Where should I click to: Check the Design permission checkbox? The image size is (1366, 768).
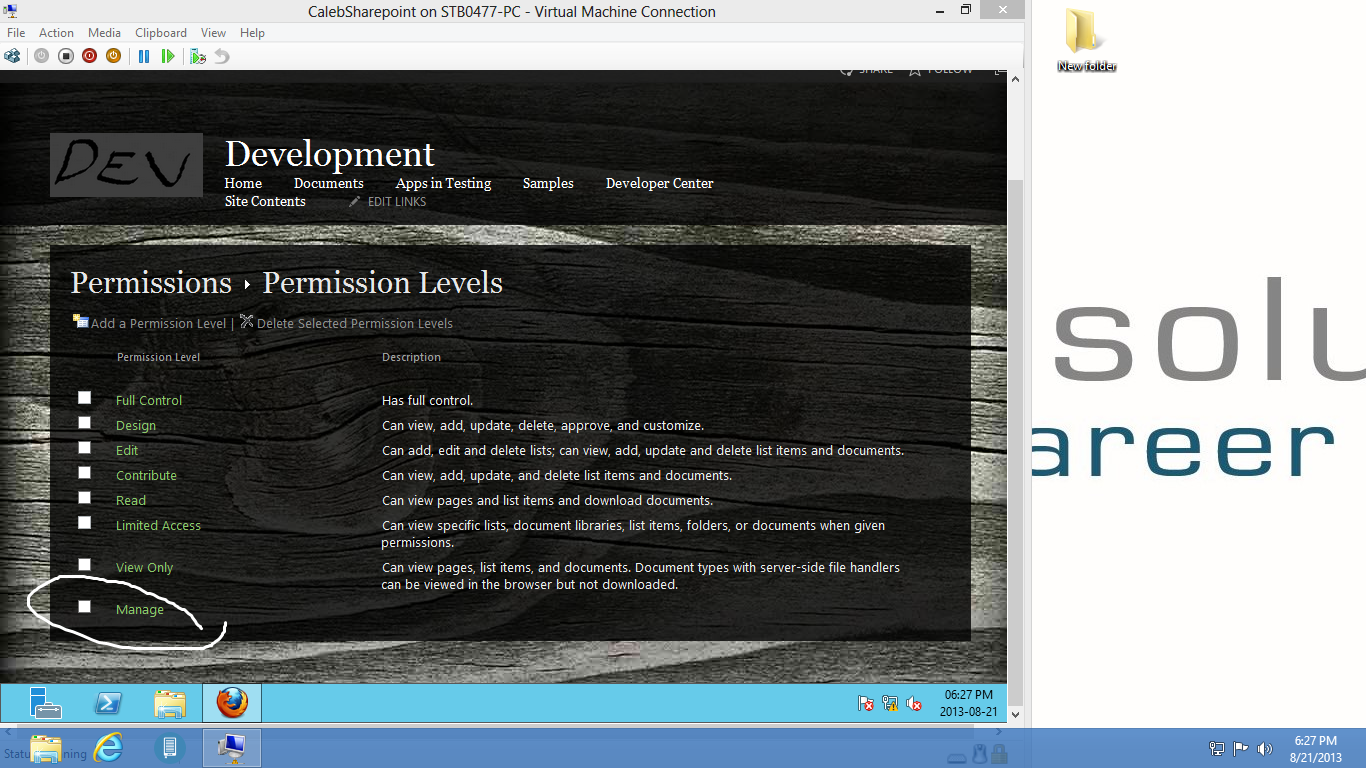[x=85, y=423]
